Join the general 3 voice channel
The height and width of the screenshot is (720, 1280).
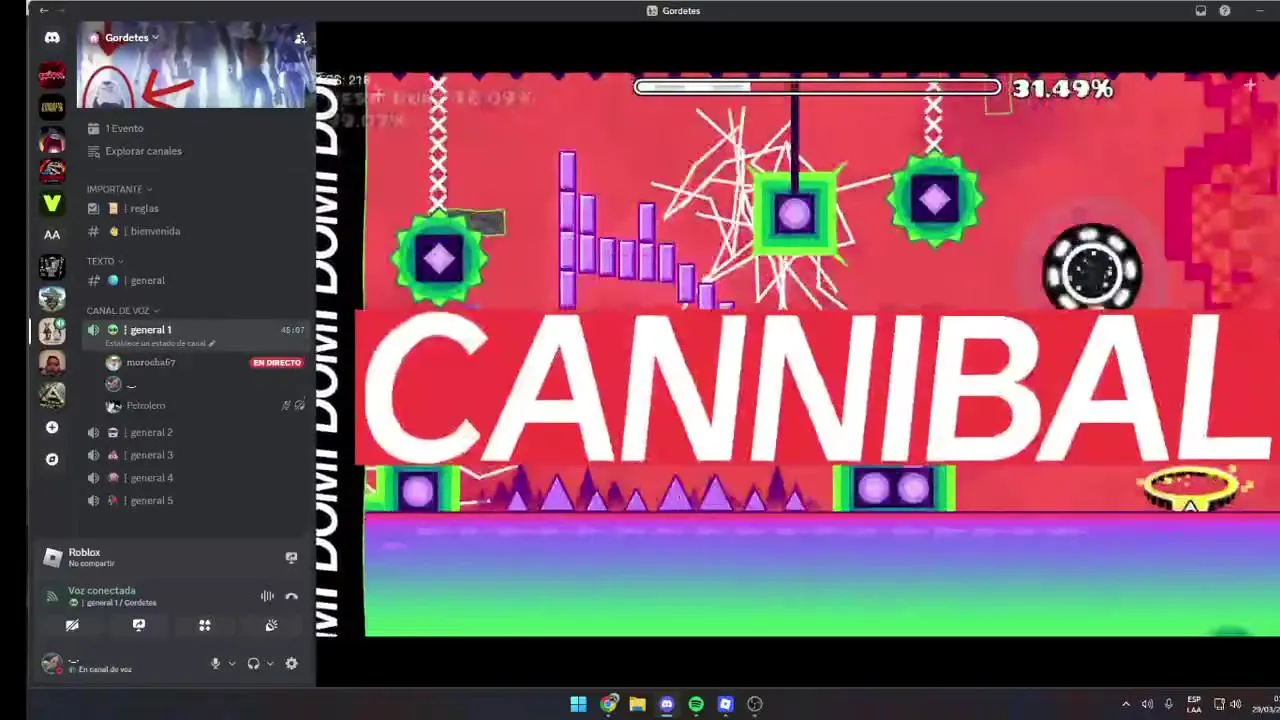tap(195, 455)
